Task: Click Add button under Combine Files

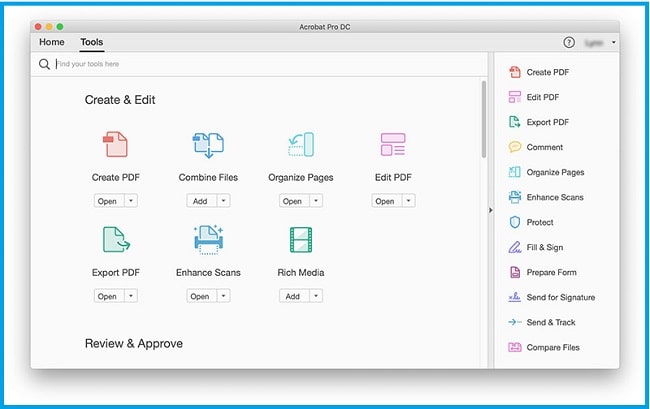Action: 201,201
